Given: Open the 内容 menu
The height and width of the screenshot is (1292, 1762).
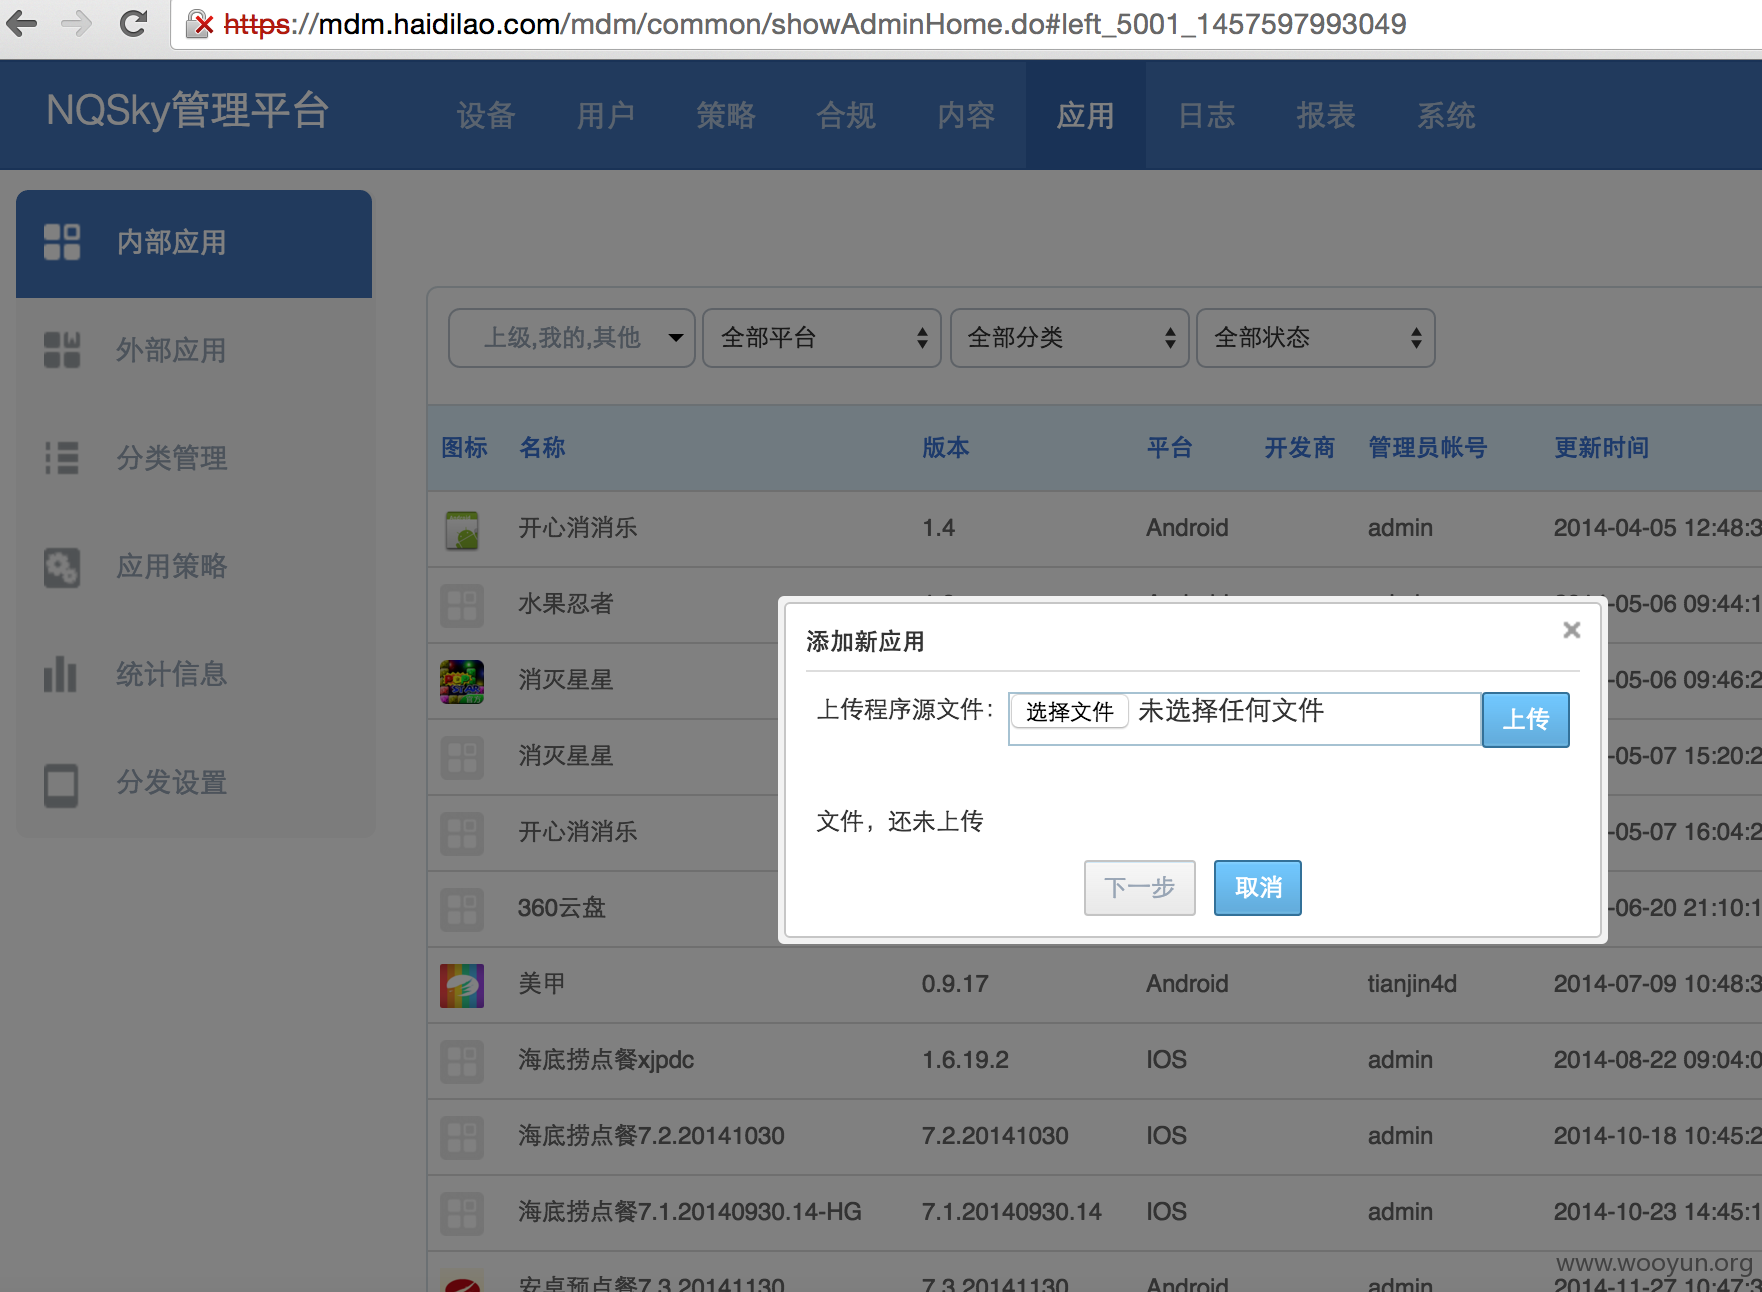Looking at the screenshot, I should [x=965, y=116].
